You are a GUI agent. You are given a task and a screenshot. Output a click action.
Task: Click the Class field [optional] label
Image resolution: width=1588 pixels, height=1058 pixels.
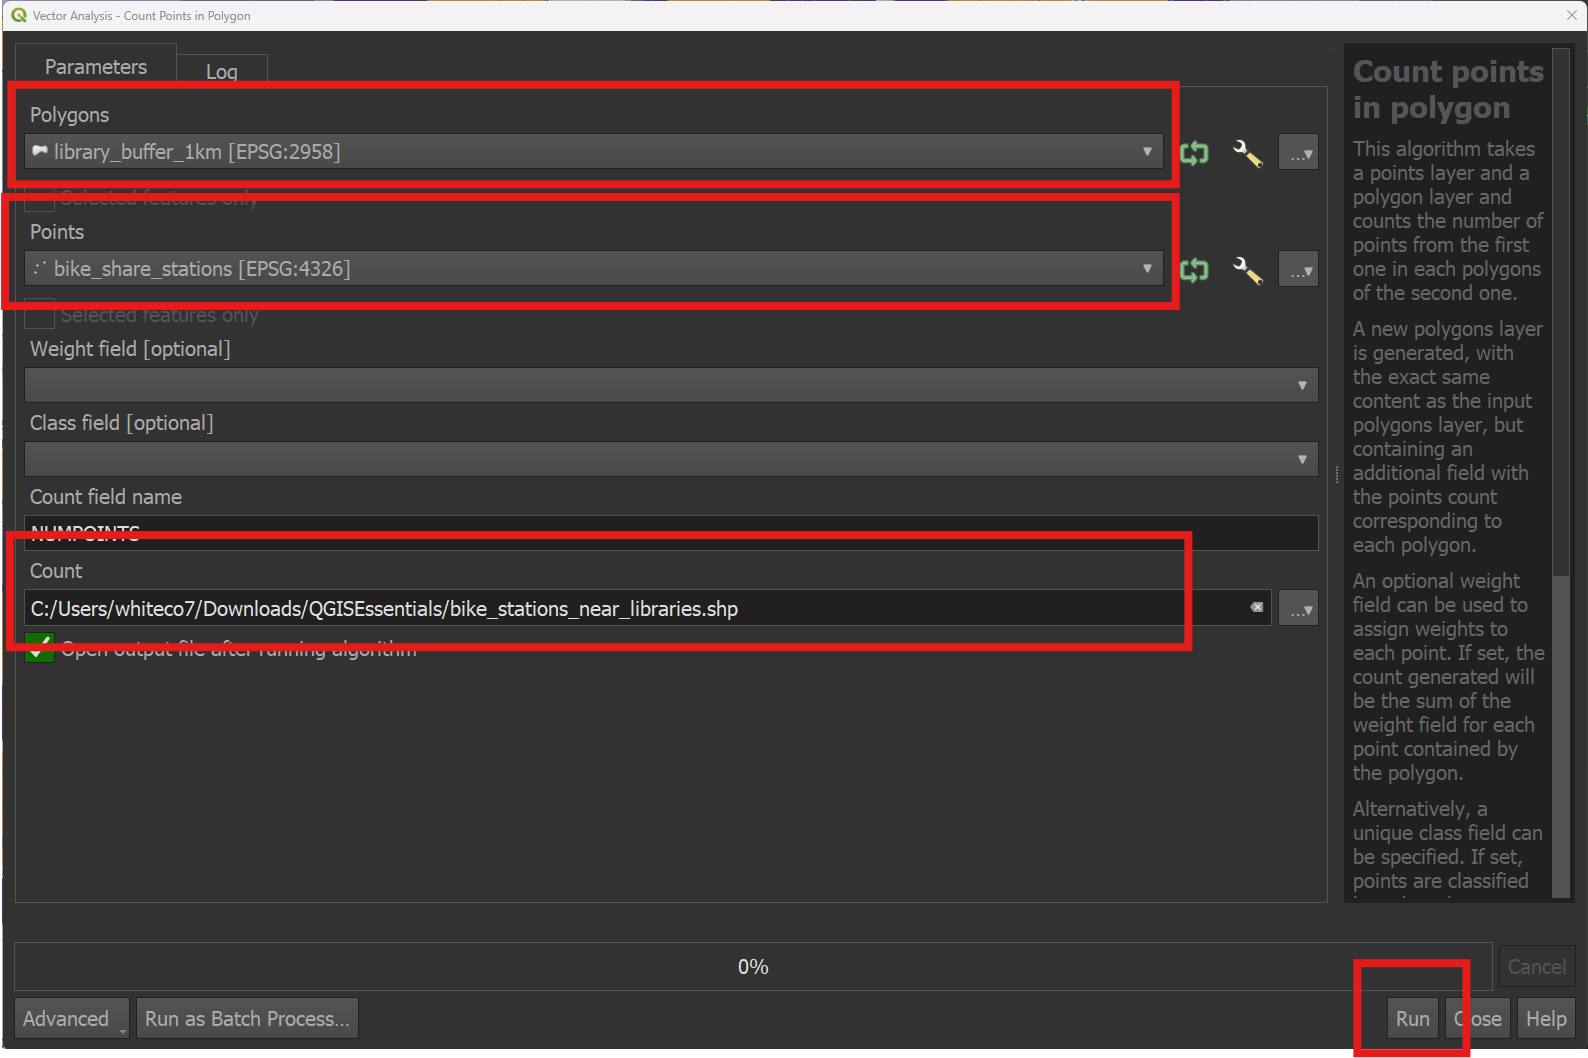coord(122,423)
